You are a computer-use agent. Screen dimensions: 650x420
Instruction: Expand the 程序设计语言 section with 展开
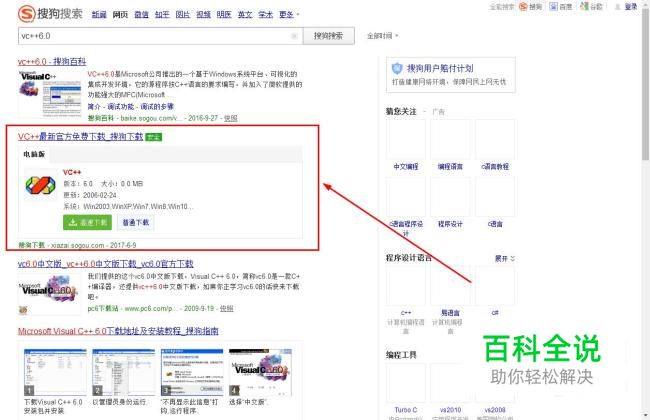coord(504,258)
